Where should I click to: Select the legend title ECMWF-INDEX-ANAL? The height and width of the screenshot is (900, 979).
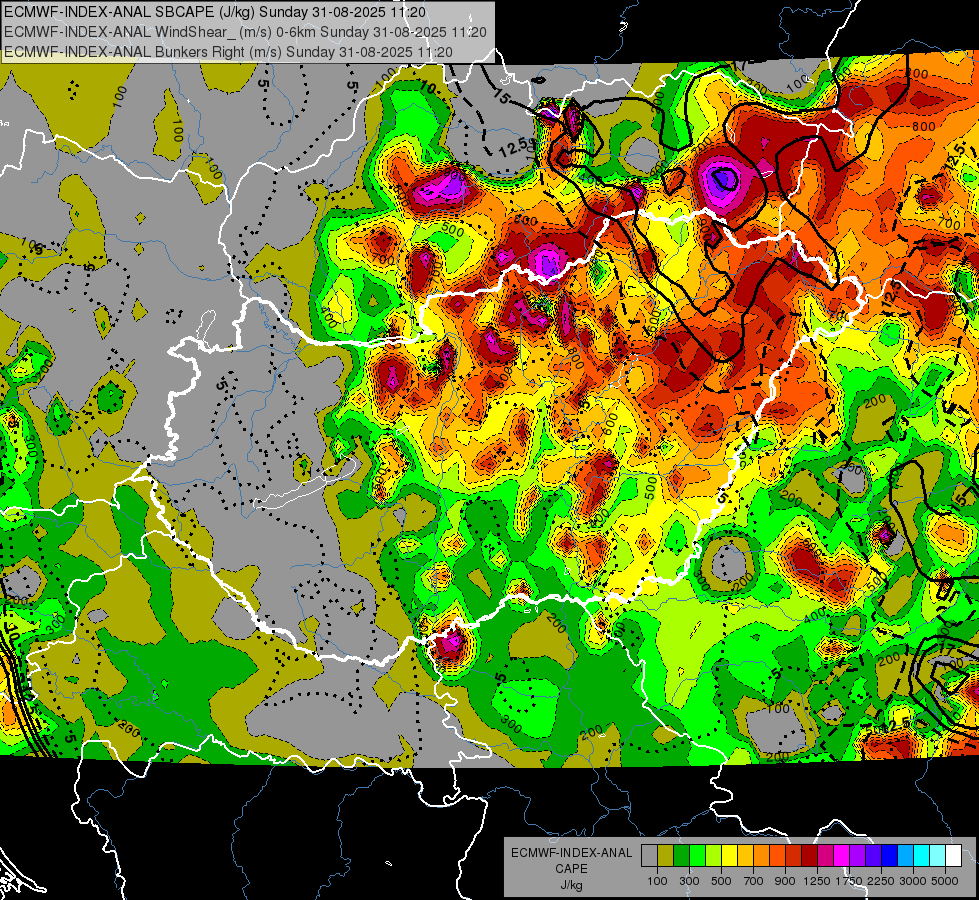(572, 853)
